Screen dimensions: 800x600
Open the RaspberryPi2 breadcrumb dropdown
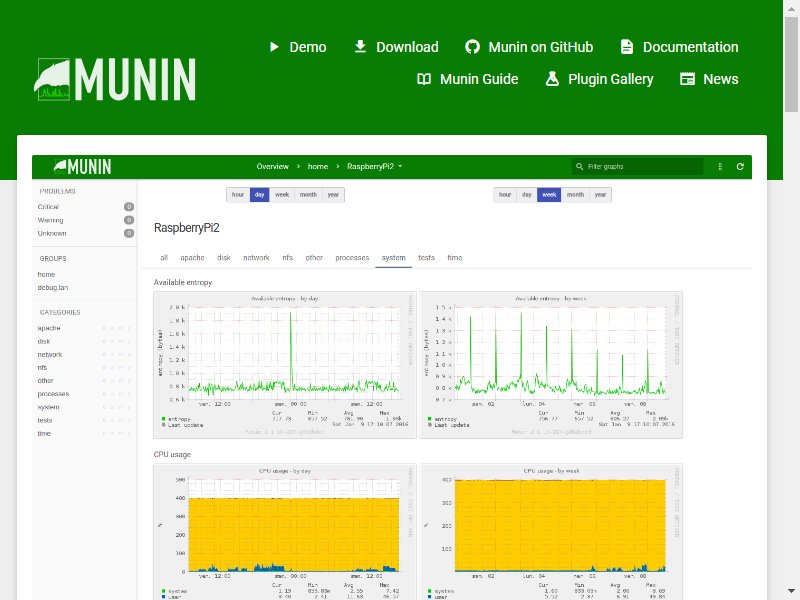coord(374,166)
